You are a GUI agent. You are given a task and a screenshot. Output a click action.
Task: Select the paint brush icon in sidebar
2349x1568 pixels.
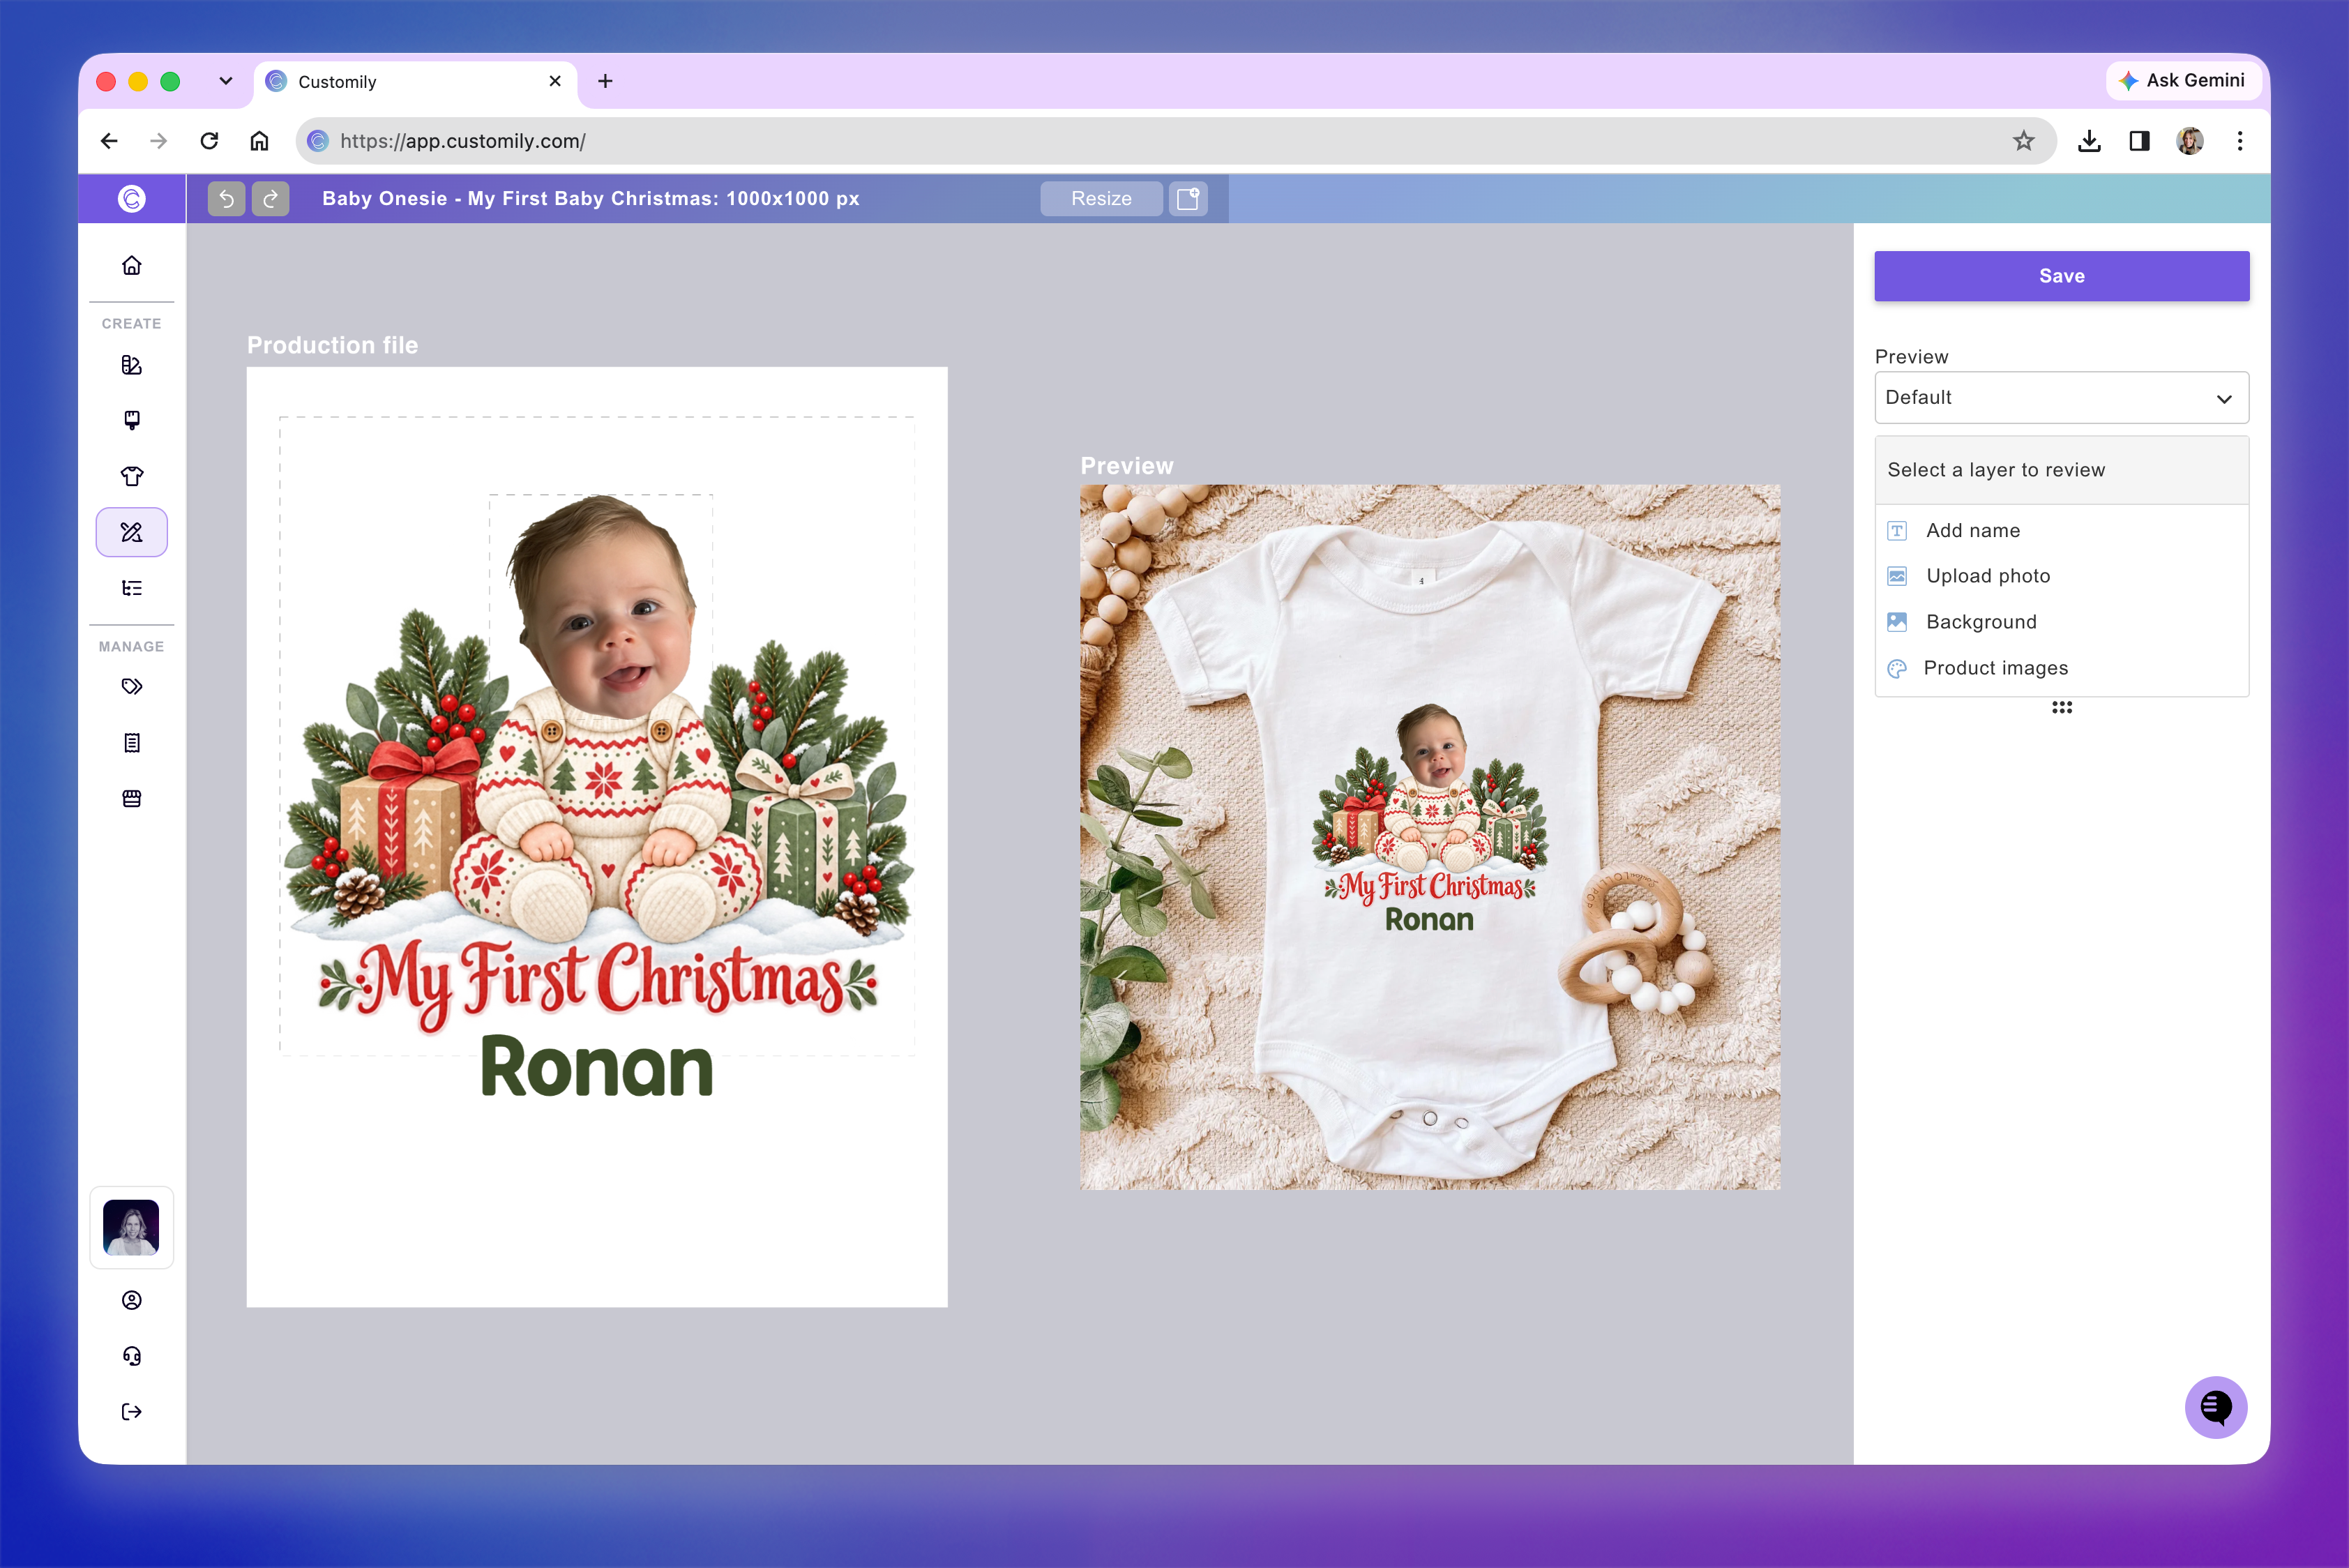coord(132,420)
